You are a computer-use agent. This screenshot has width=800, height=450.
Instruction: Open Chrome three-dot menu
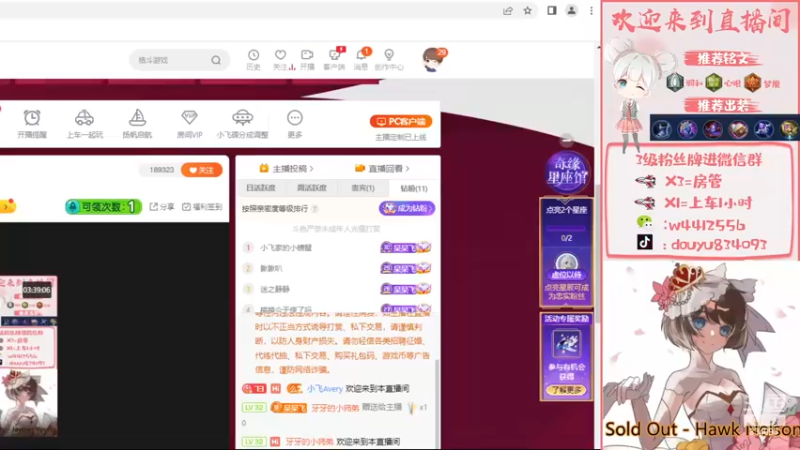pyautogui.click(x=591, y=11)
